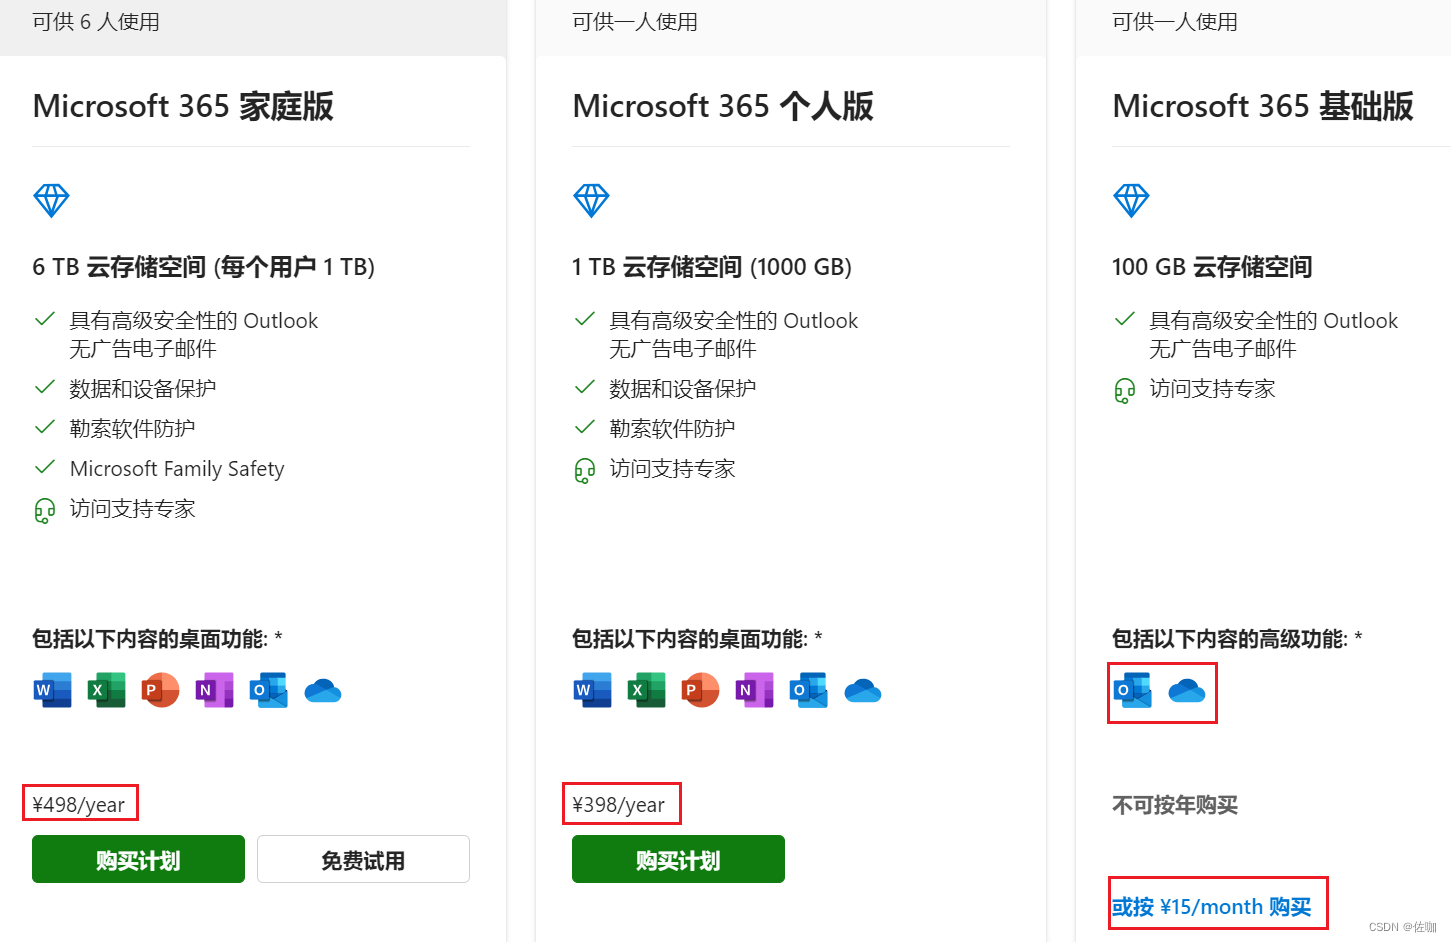Click the OneNote icon in the Personal plan
Screen dimensions: 1451x942
[754, 690]
